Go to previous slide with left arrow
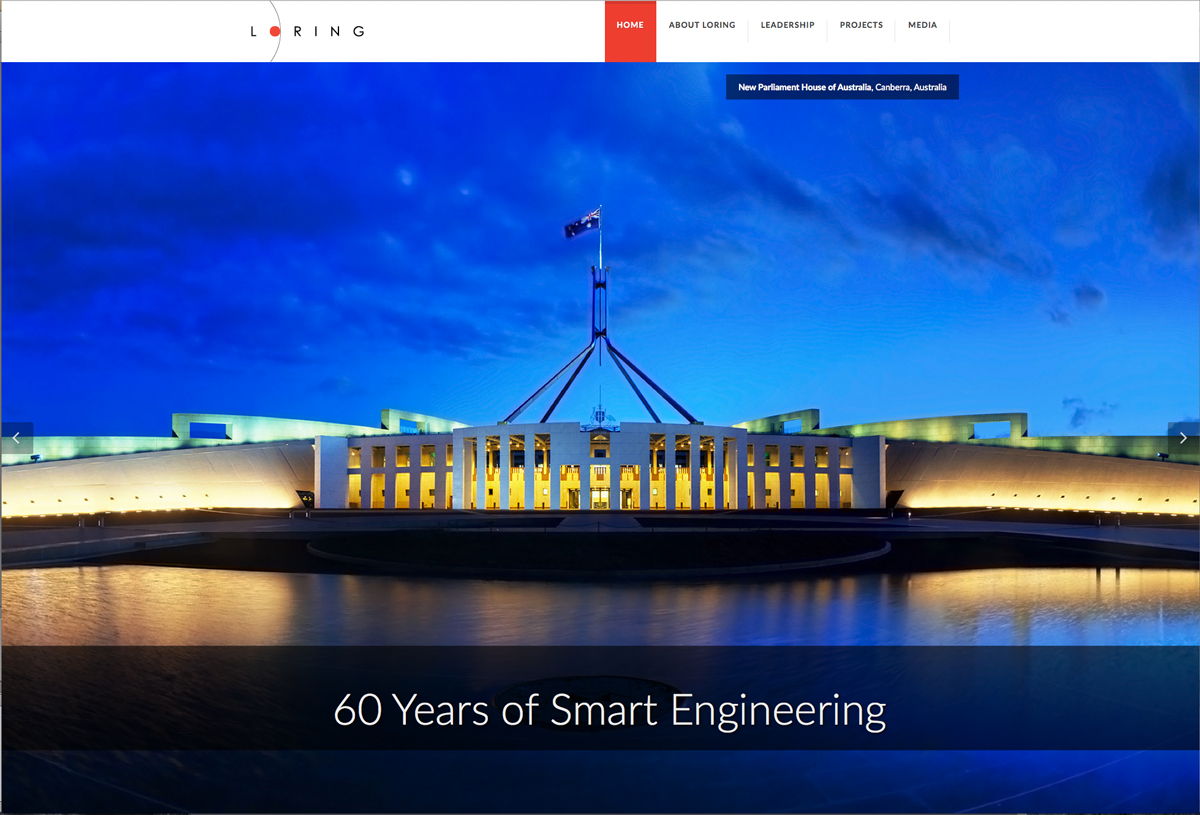Viewport: 1200px width, 815px height. 17,438
